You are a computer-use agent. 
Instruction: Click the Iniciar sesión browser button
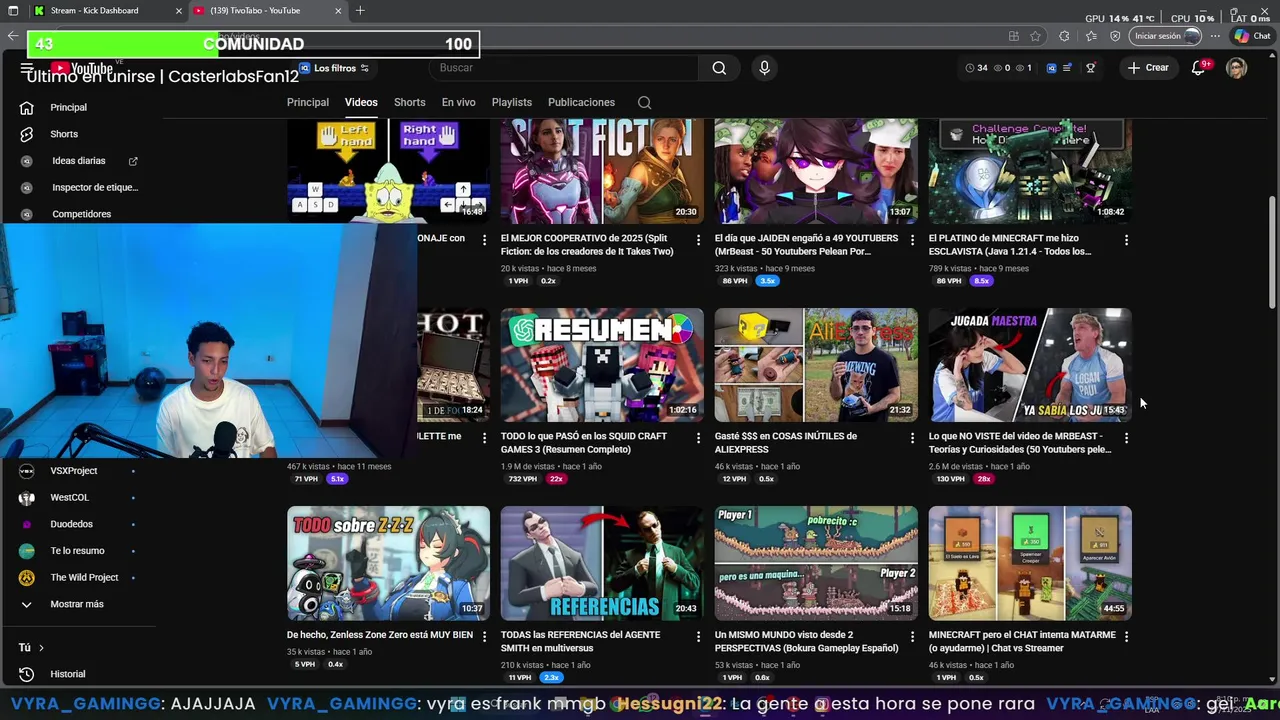tap(1165, 36)
